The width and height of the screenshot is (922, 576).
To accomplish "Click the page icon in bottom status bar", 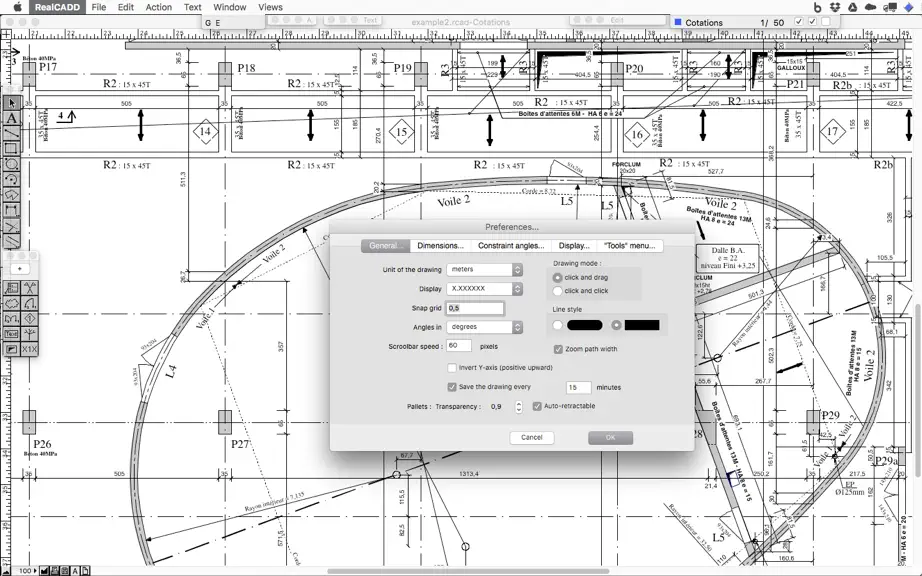I will 85,571.
